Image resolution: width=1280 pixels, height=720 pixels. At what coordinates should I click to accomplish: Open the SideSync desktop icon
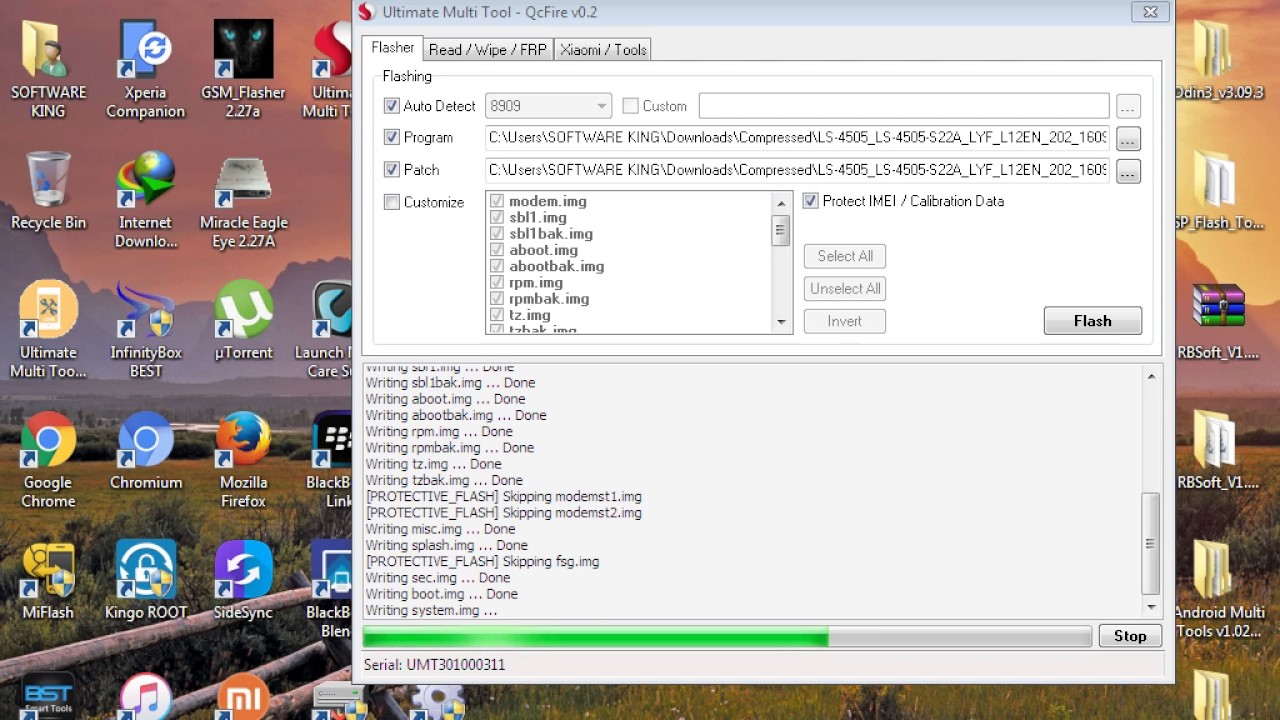[x=243, y=579]
